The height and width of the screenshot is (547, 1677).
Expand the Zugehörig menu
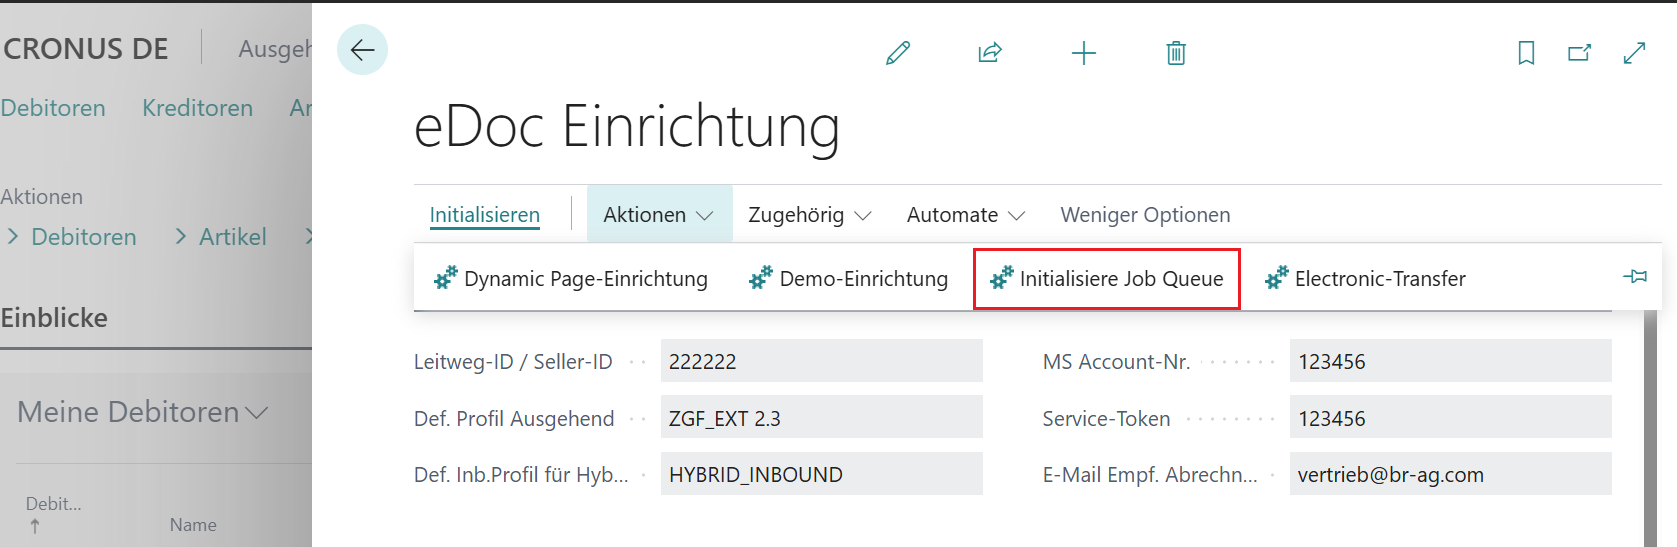click(x=810, y=215)
